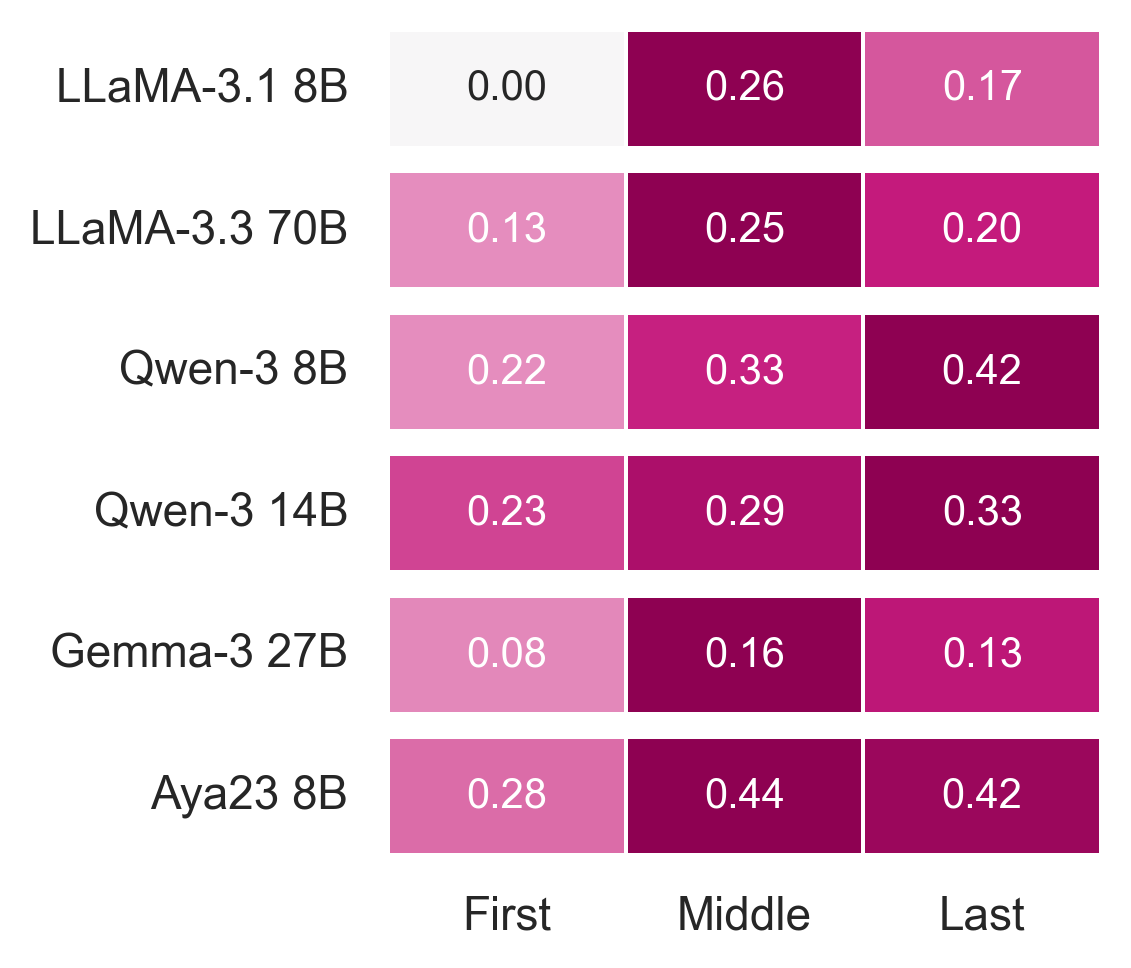Select the Gemma-3 27B row label
Image resolution: width=1131 pixels, height=968 pixels.
pos(199,654)
